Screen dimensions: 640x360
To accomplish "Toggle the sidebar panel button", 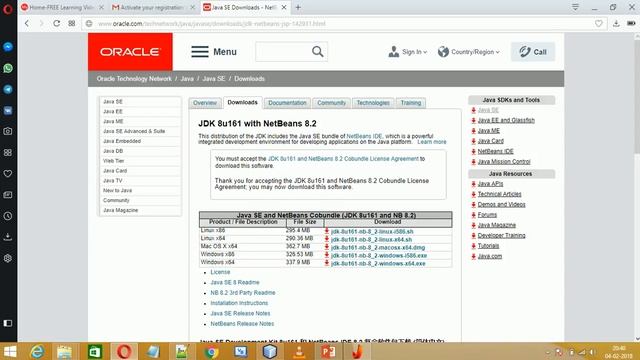I will [8, 323].
